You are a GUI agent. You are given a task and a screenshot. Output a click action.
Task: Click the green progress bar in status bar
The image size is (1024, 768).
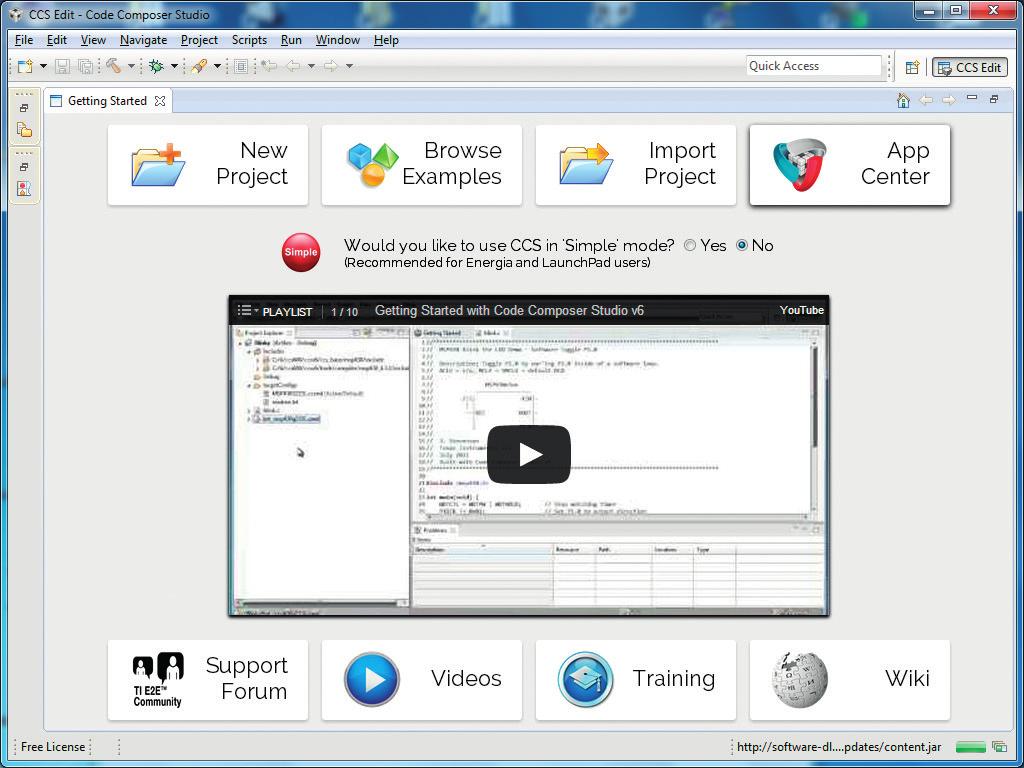coord(970,746)
